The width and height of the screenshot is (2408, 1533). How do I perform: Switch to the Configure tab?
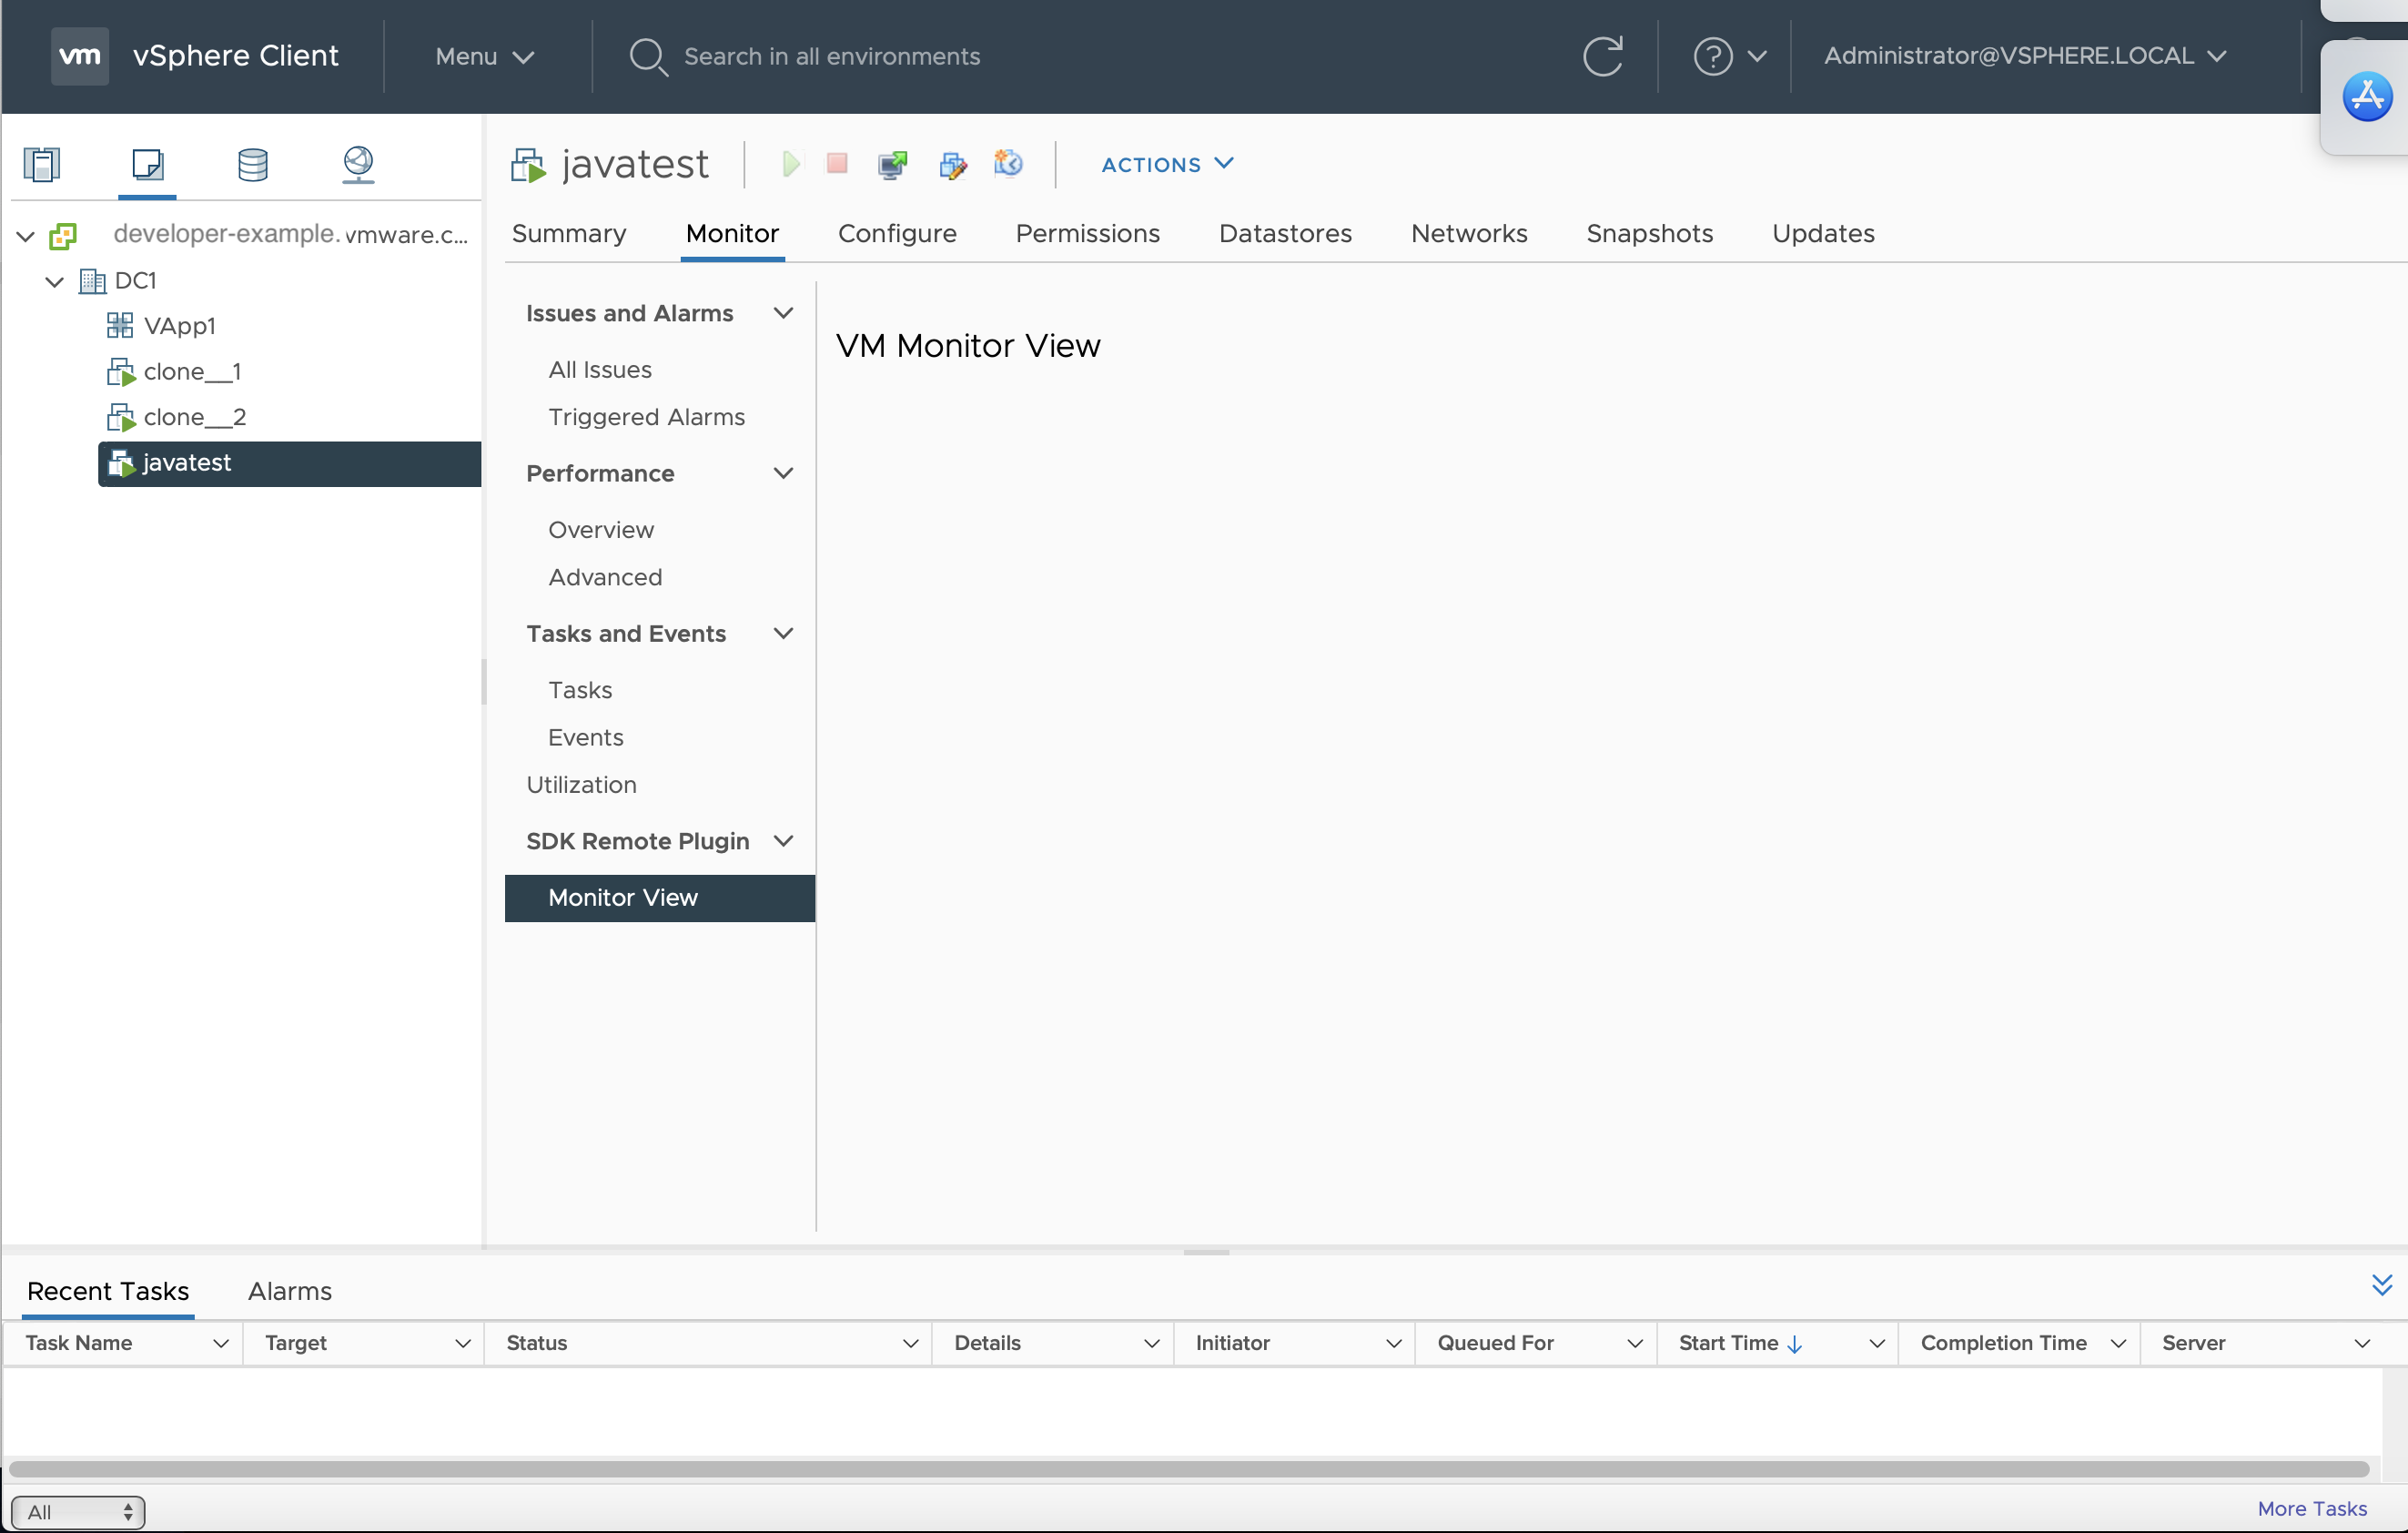897,234
